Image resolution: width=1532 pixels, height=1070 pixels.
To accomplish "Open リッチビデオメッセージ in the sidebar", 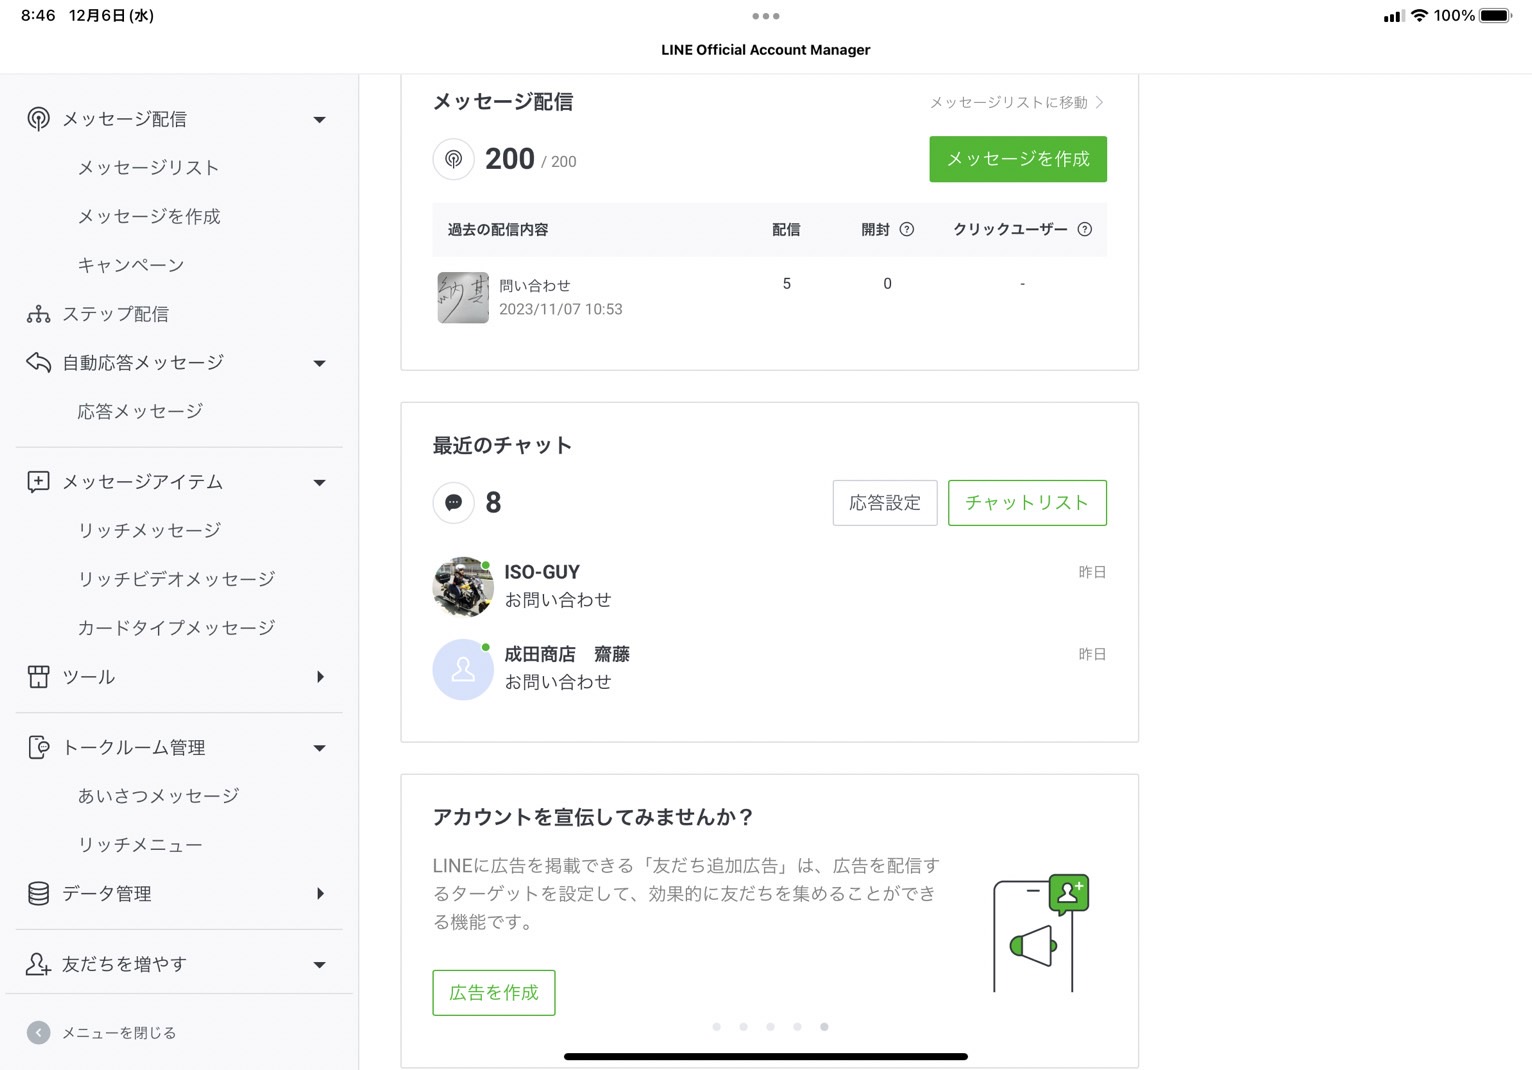I will [176, 579].
